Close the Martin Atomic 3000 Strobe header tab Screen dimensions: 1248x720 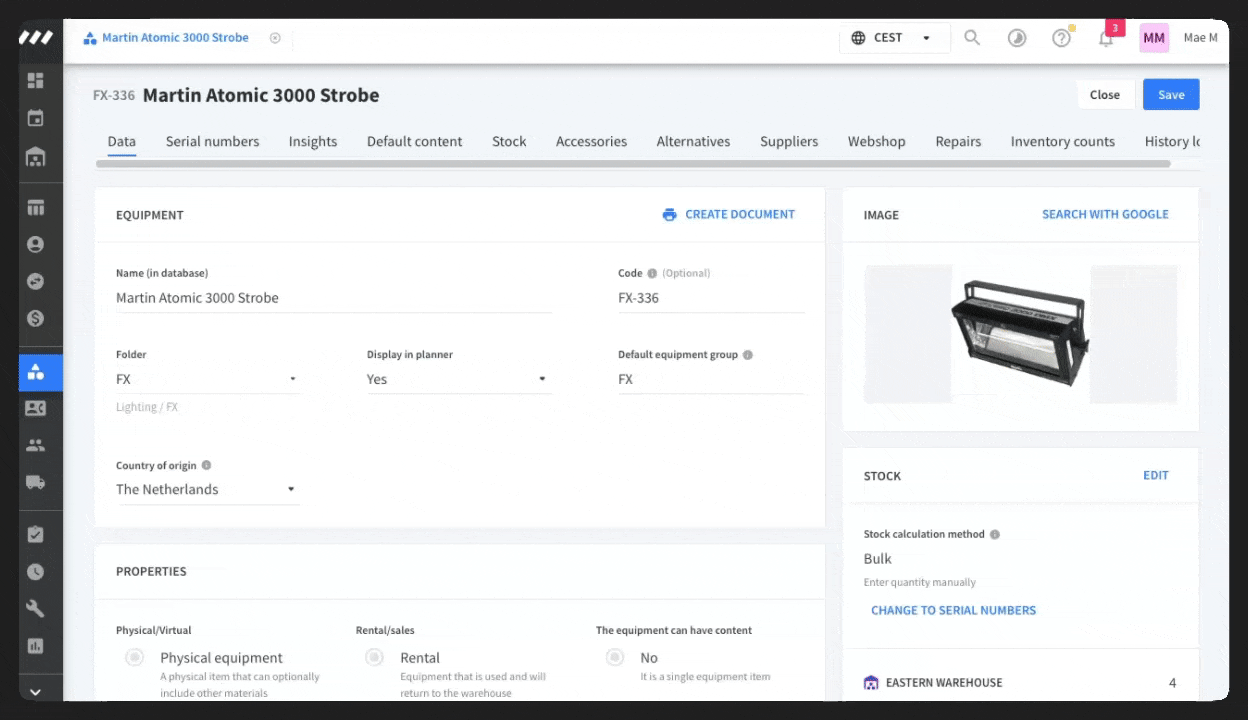click(275, 38)
